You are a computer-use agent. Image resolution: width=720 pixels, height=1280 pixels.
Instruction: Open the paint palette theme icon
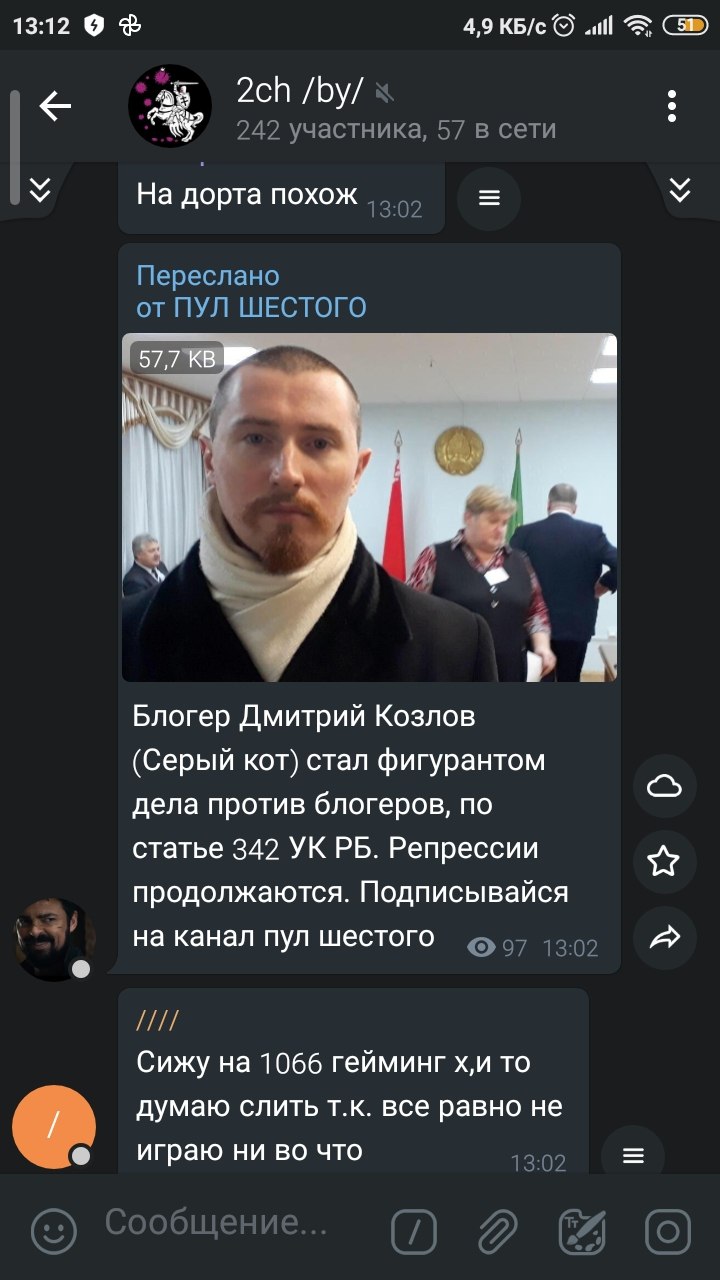coord(582,1230)
